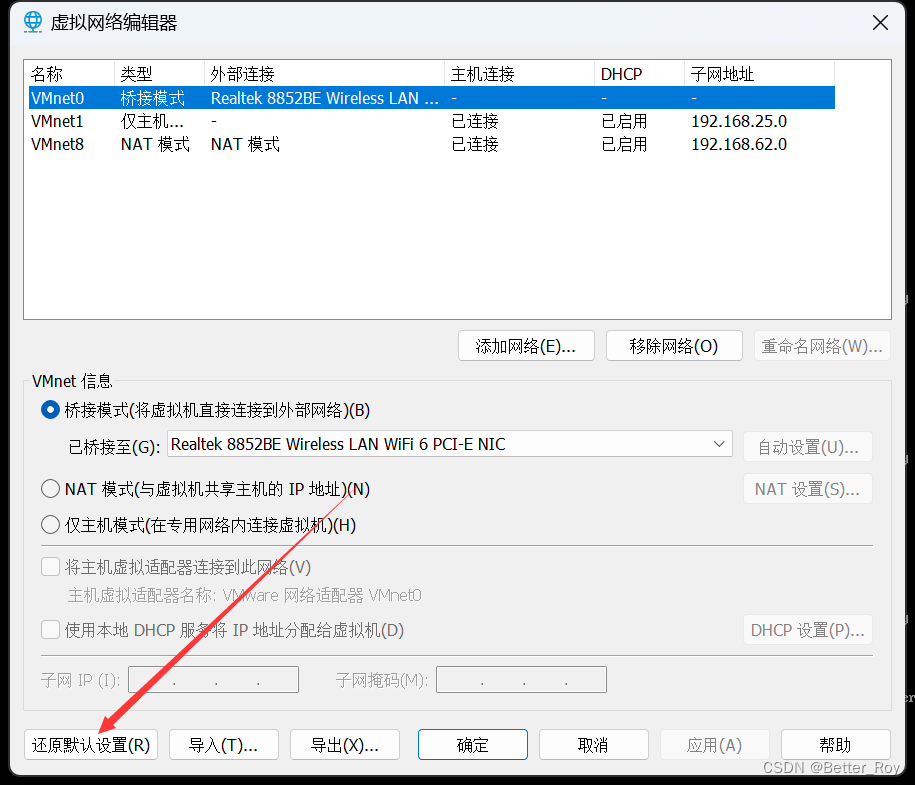Select the VMnet8 row
The height and width of the screenshot is (785, 915).
click(x=432, y=144)
